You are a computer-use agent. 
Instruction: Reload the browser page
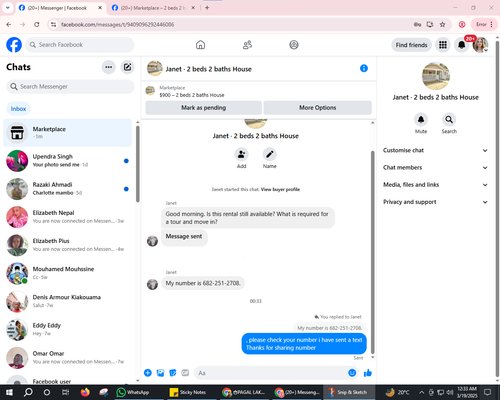[37, 24]
